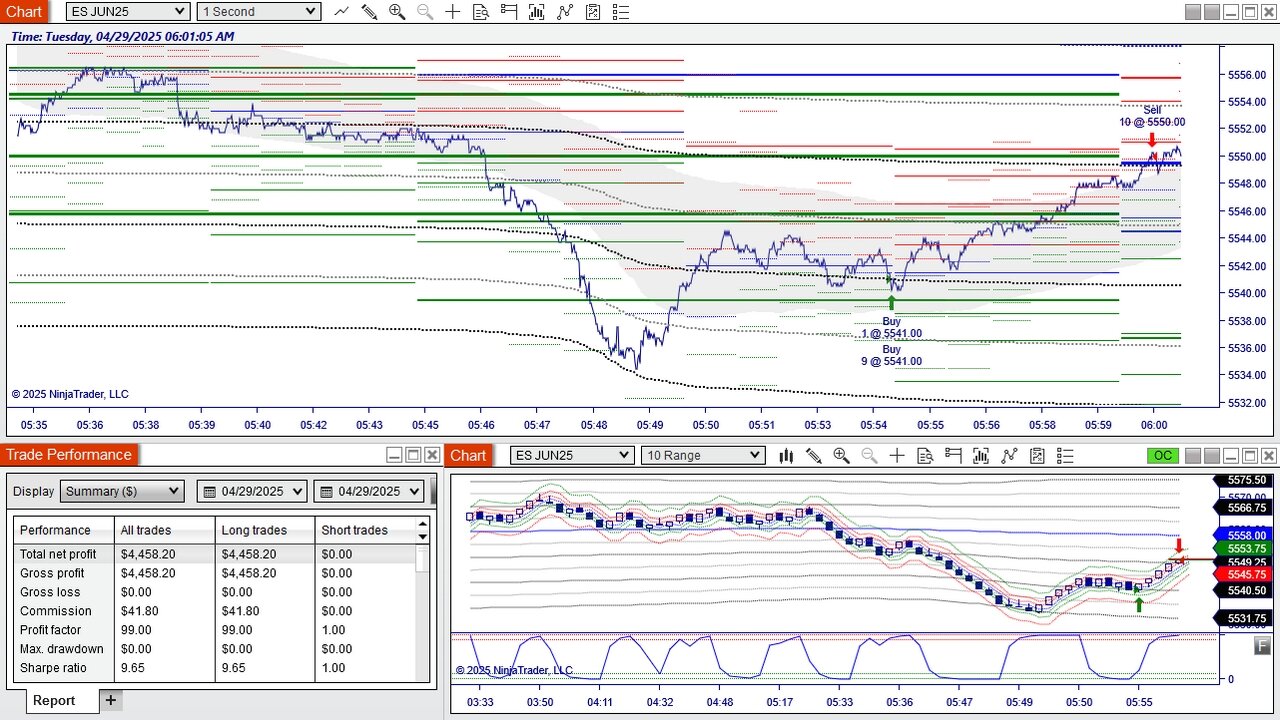Open drawing tools in the 10 Range chart

[x=813, y=456]
